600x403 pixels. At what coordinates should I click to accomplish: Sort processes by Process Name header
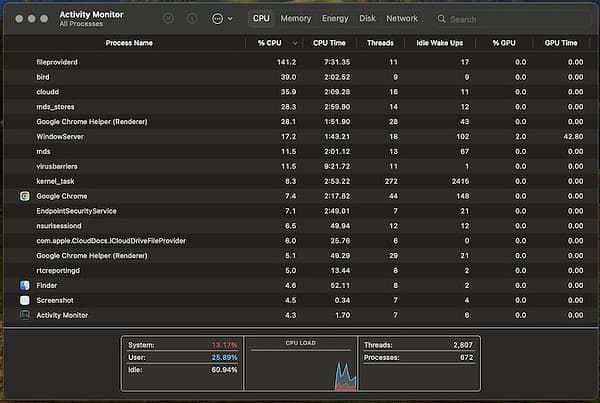[130, 43]
